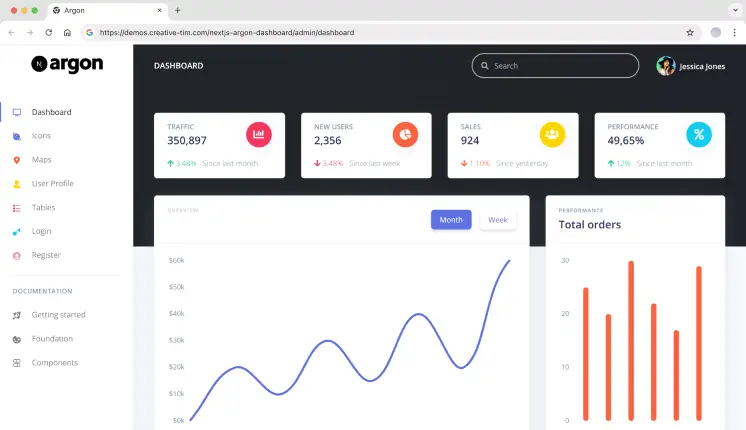Viewport: 746px width, 430px height.
Task: Open a new browser tab
Action: [x=178, y=10]
